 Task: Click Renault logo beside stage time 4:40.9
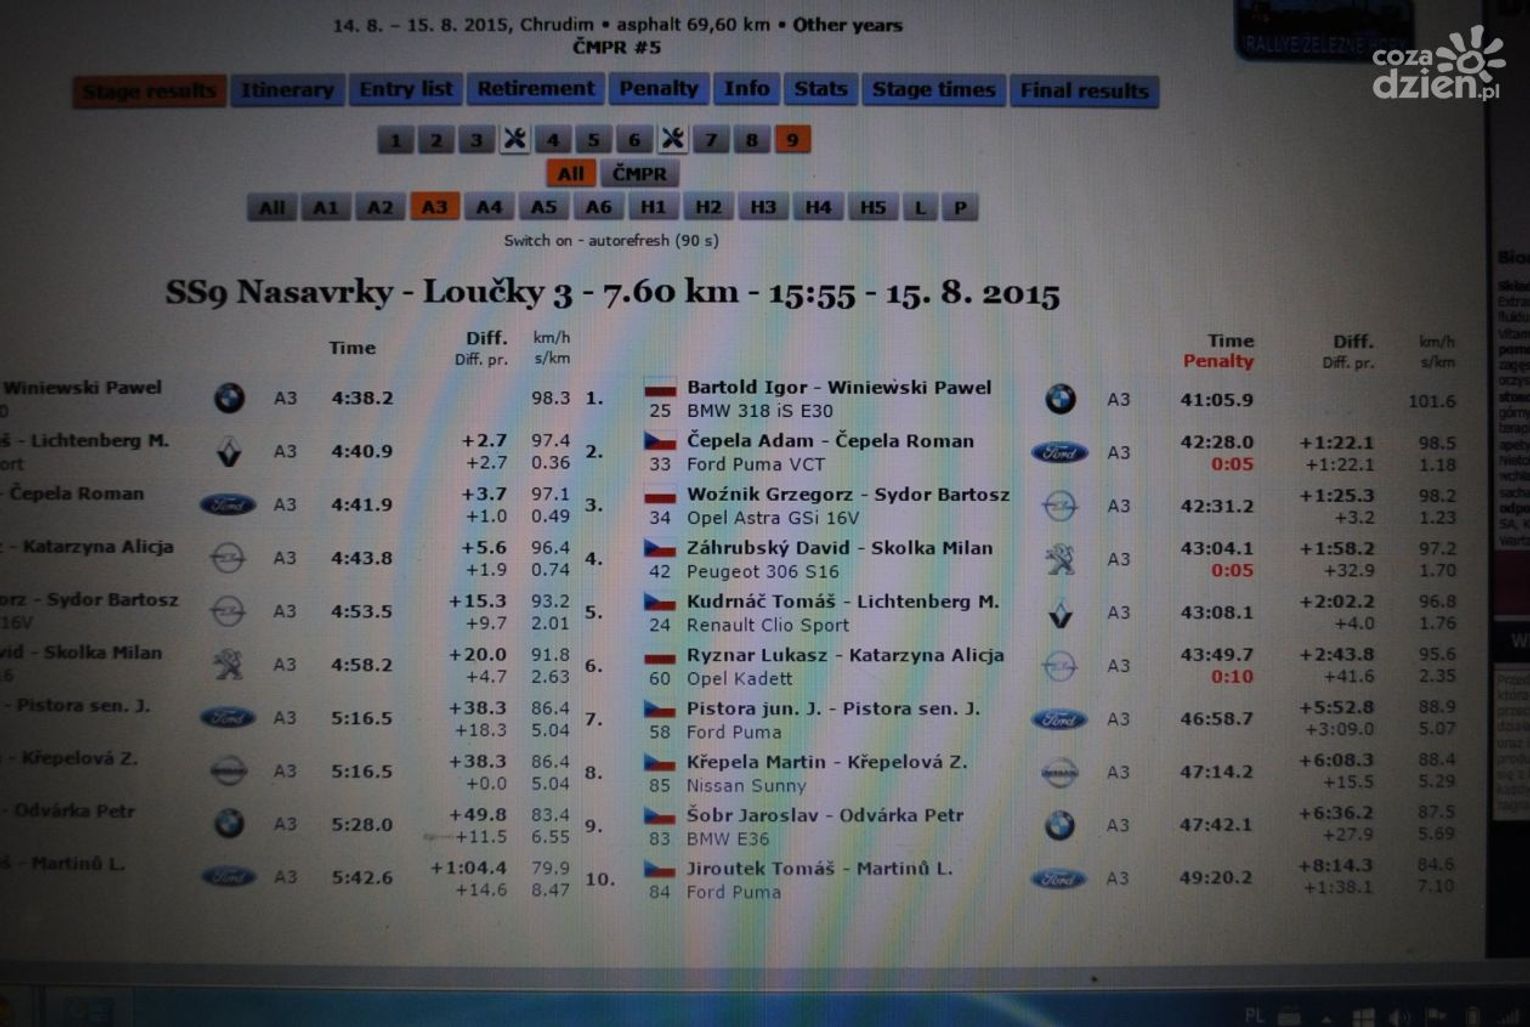[x=229, y=451]
